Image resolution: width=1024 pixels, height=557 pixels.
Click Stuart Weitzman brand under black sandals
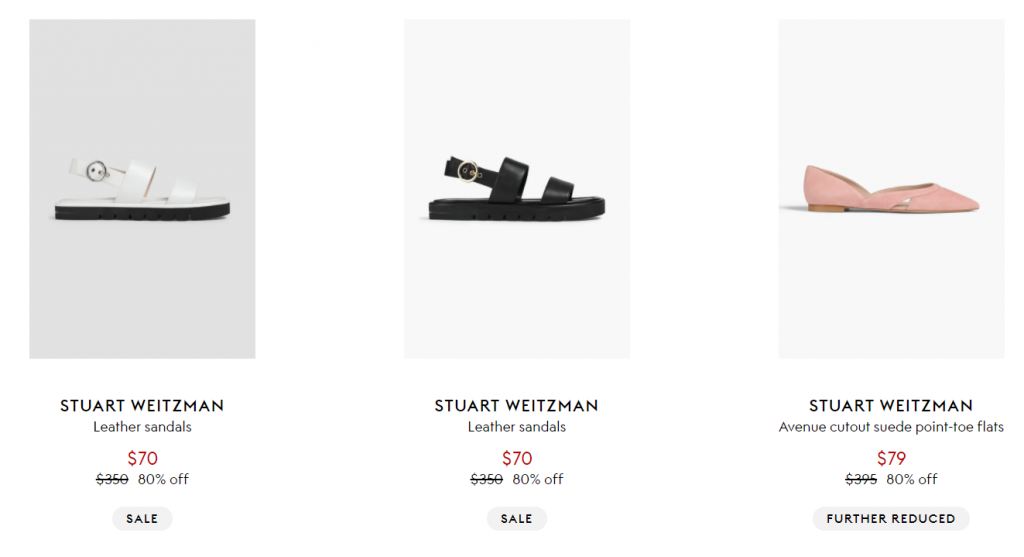click(x=516, y=406)
